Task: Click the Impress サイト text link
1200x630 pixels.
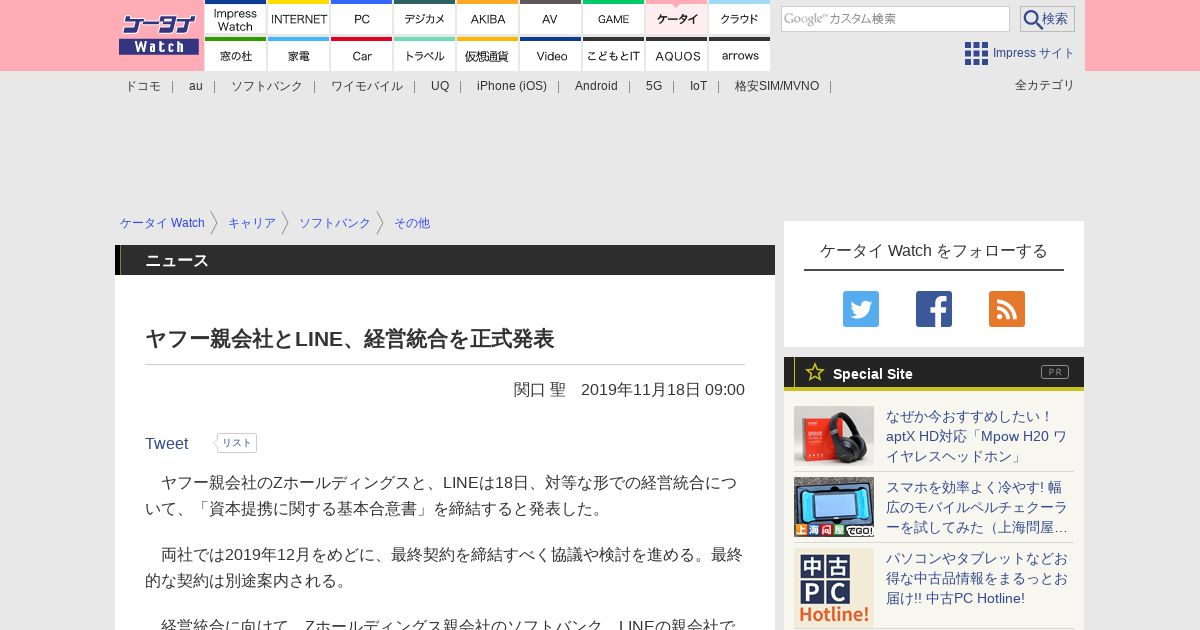Action: tap(1034, 53)
